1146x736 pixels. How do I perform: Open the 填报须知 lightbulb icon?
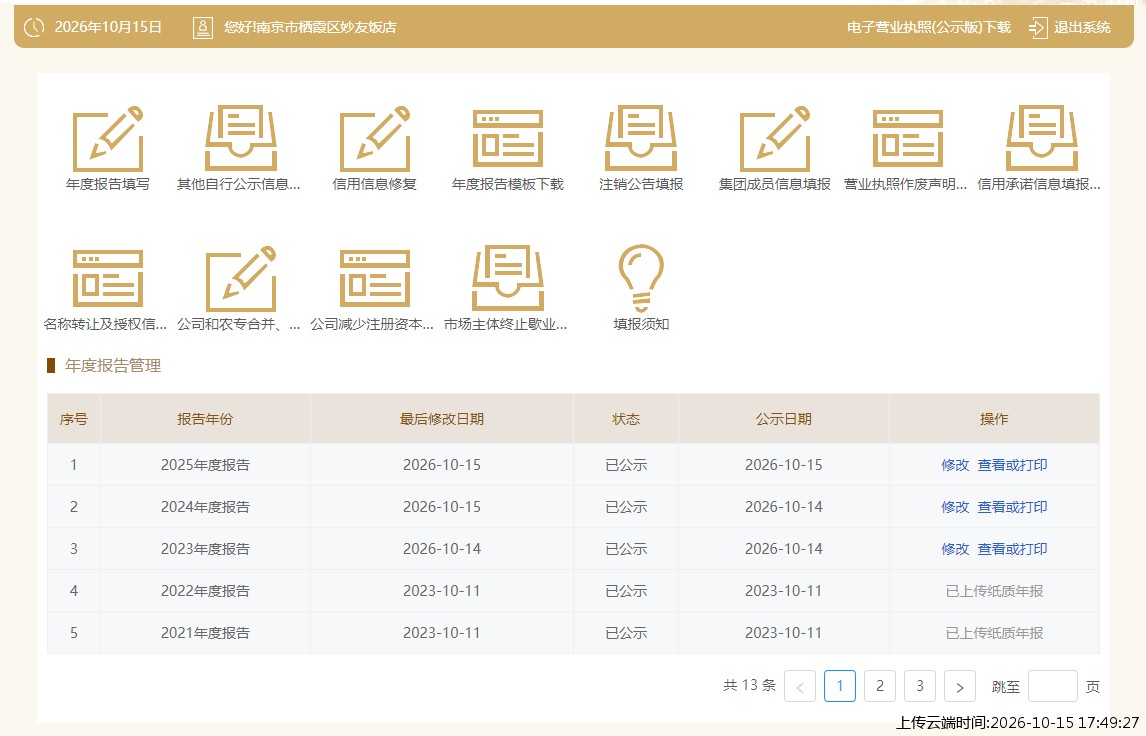point(641,278)
